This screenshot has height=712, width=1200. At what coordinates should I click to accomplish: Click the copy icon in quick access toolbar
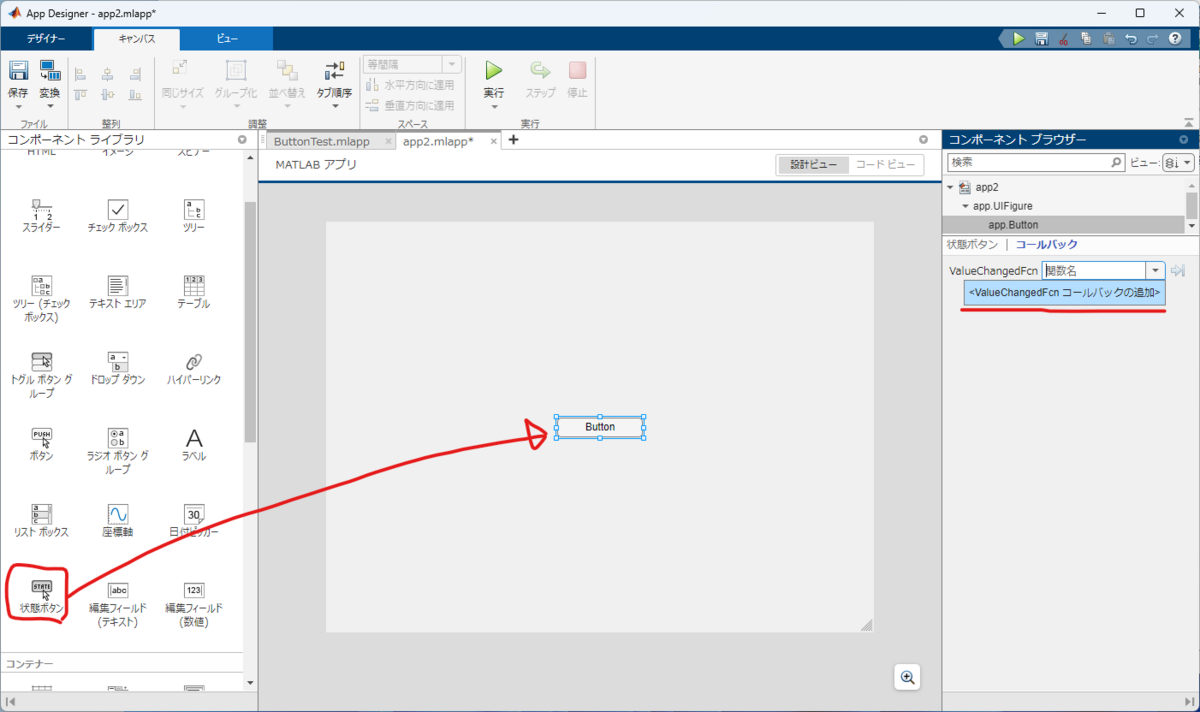(1086, 39)
